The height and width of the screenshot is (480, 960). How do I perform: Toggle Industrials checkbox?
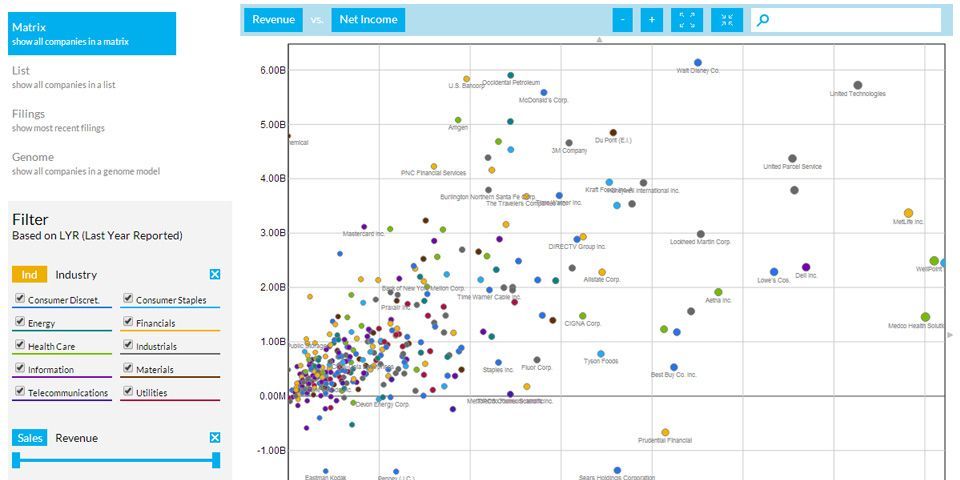coord(127,345)
